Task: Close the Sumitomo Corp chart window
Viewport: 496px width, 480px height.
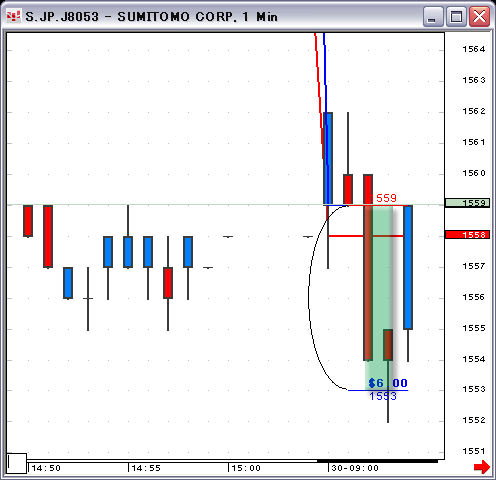Action: pos(479,16)
